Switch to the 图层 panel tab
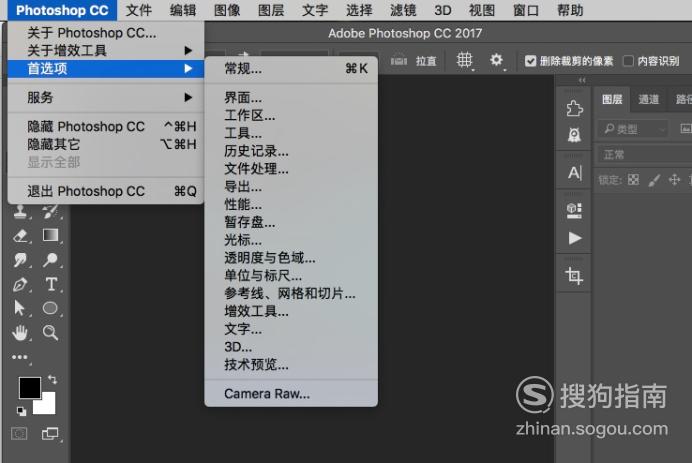Image resolution: width=692 pixels, height=463 pixels. coord(612,99)
